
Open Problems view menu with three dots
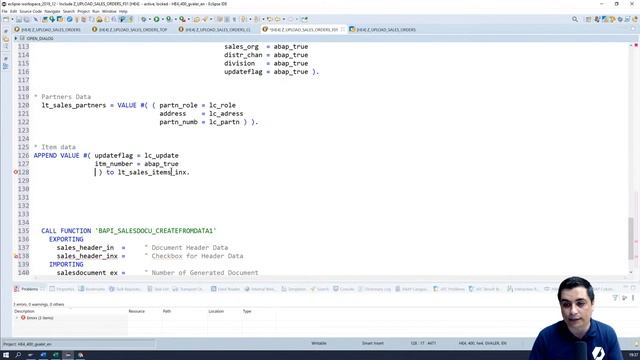pos(633,298)
